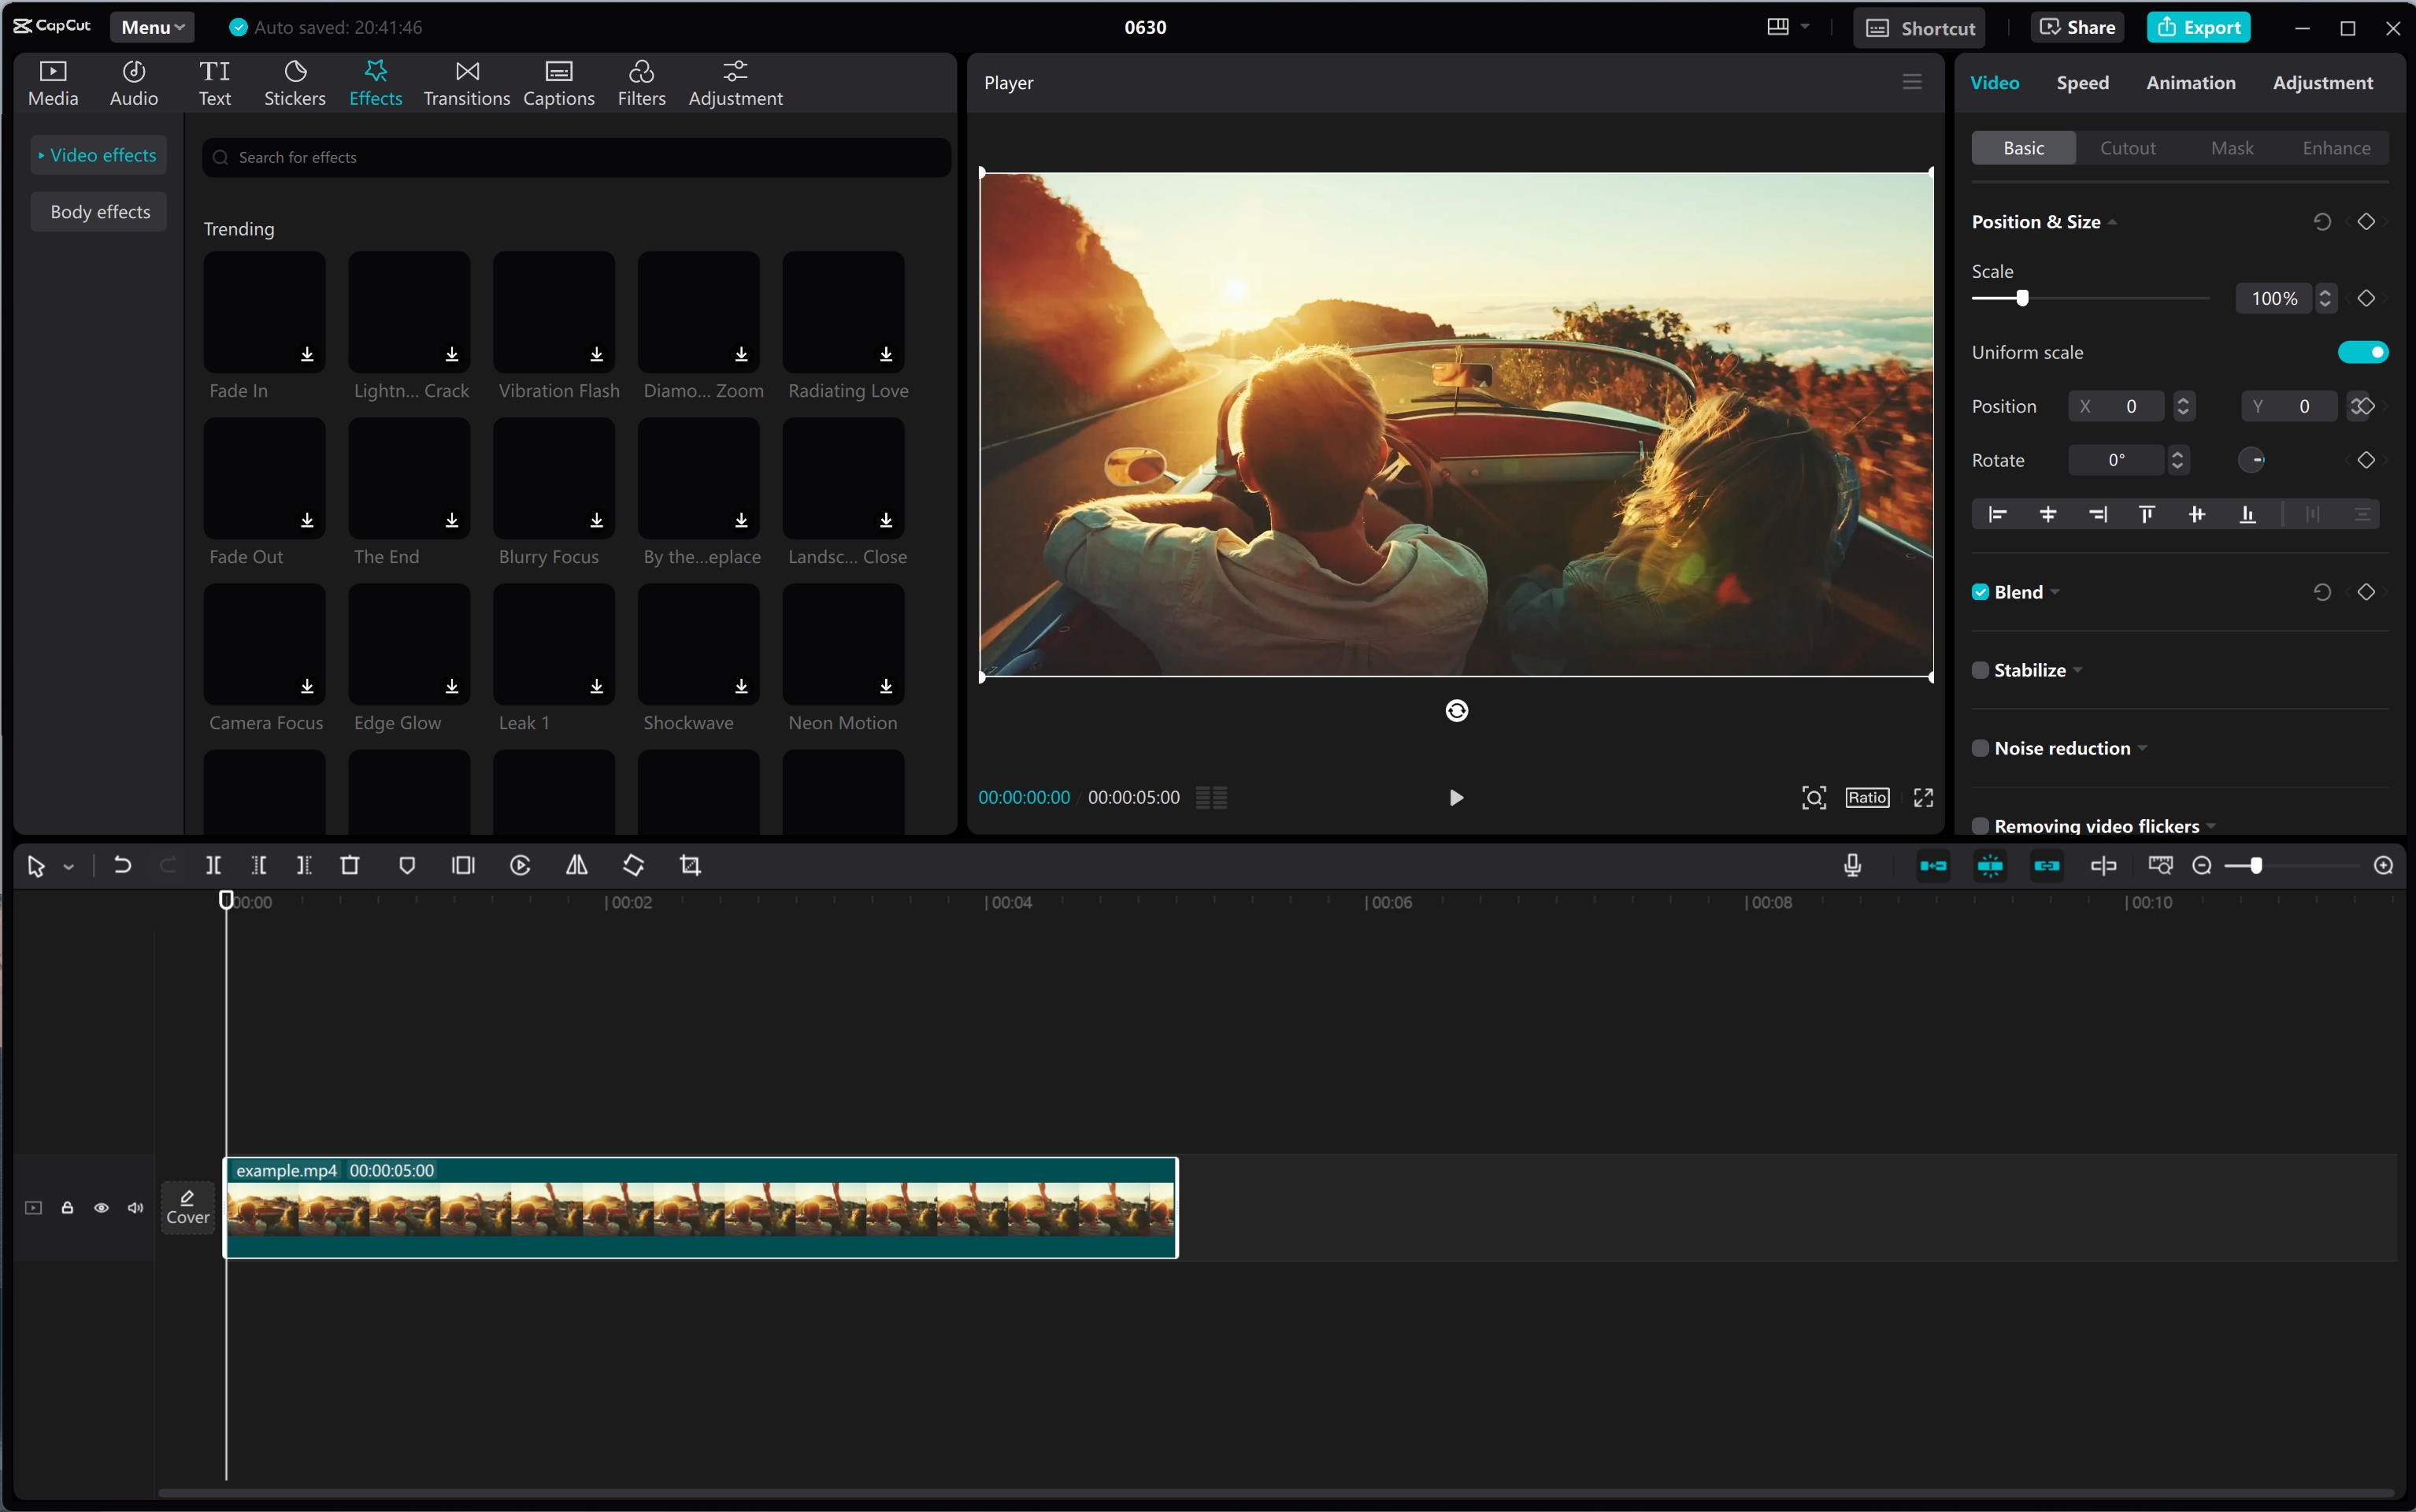Open the Captions panel
Image resolution: width=2416 pixels, height=1512 pixels.
point(558,83)
